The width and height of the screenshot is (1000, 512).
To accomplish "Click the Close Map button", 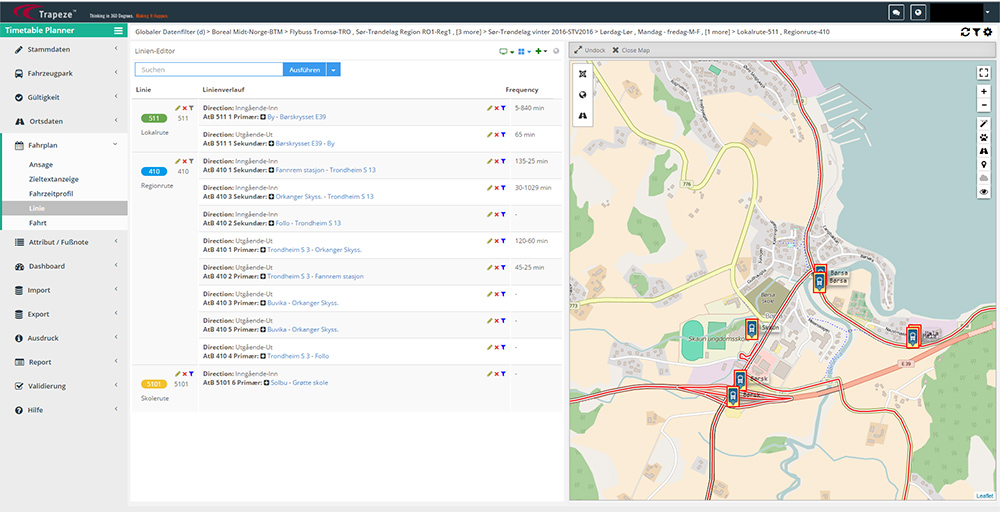I will (x=631, y=50).
